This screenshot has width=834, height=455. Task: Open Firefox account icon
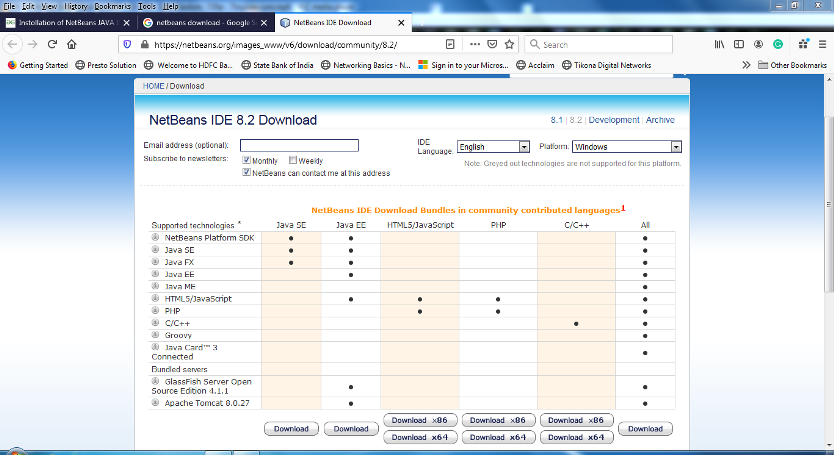click(x=758, y=44)
